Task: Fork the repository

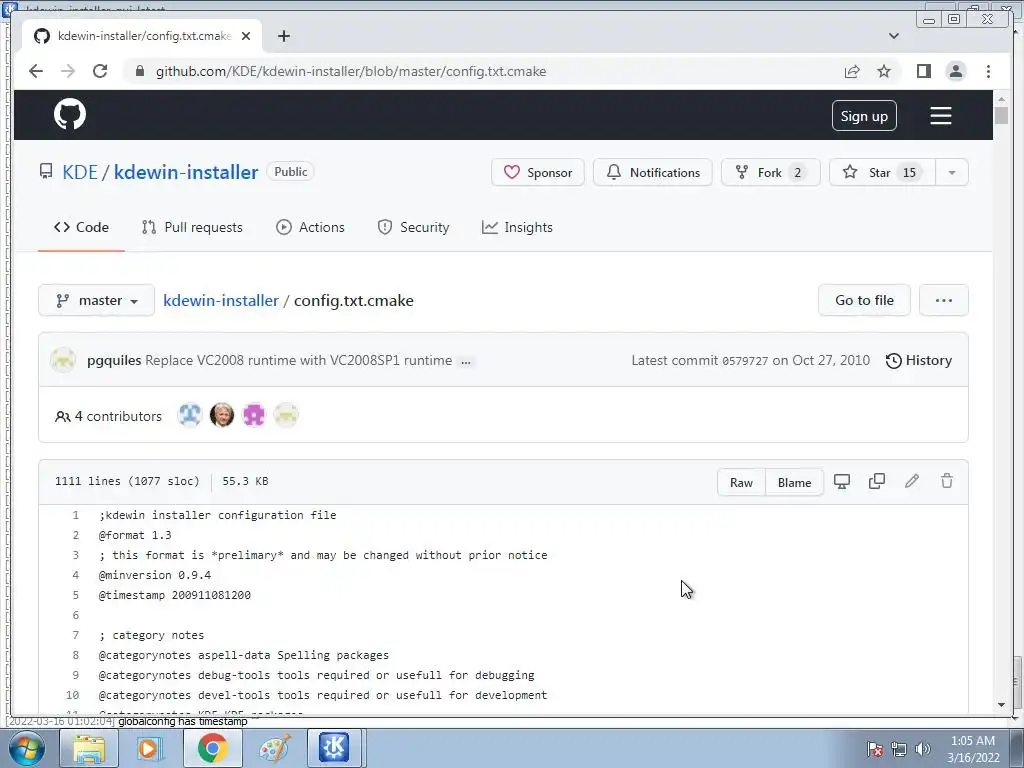Action: coord(770,172)
